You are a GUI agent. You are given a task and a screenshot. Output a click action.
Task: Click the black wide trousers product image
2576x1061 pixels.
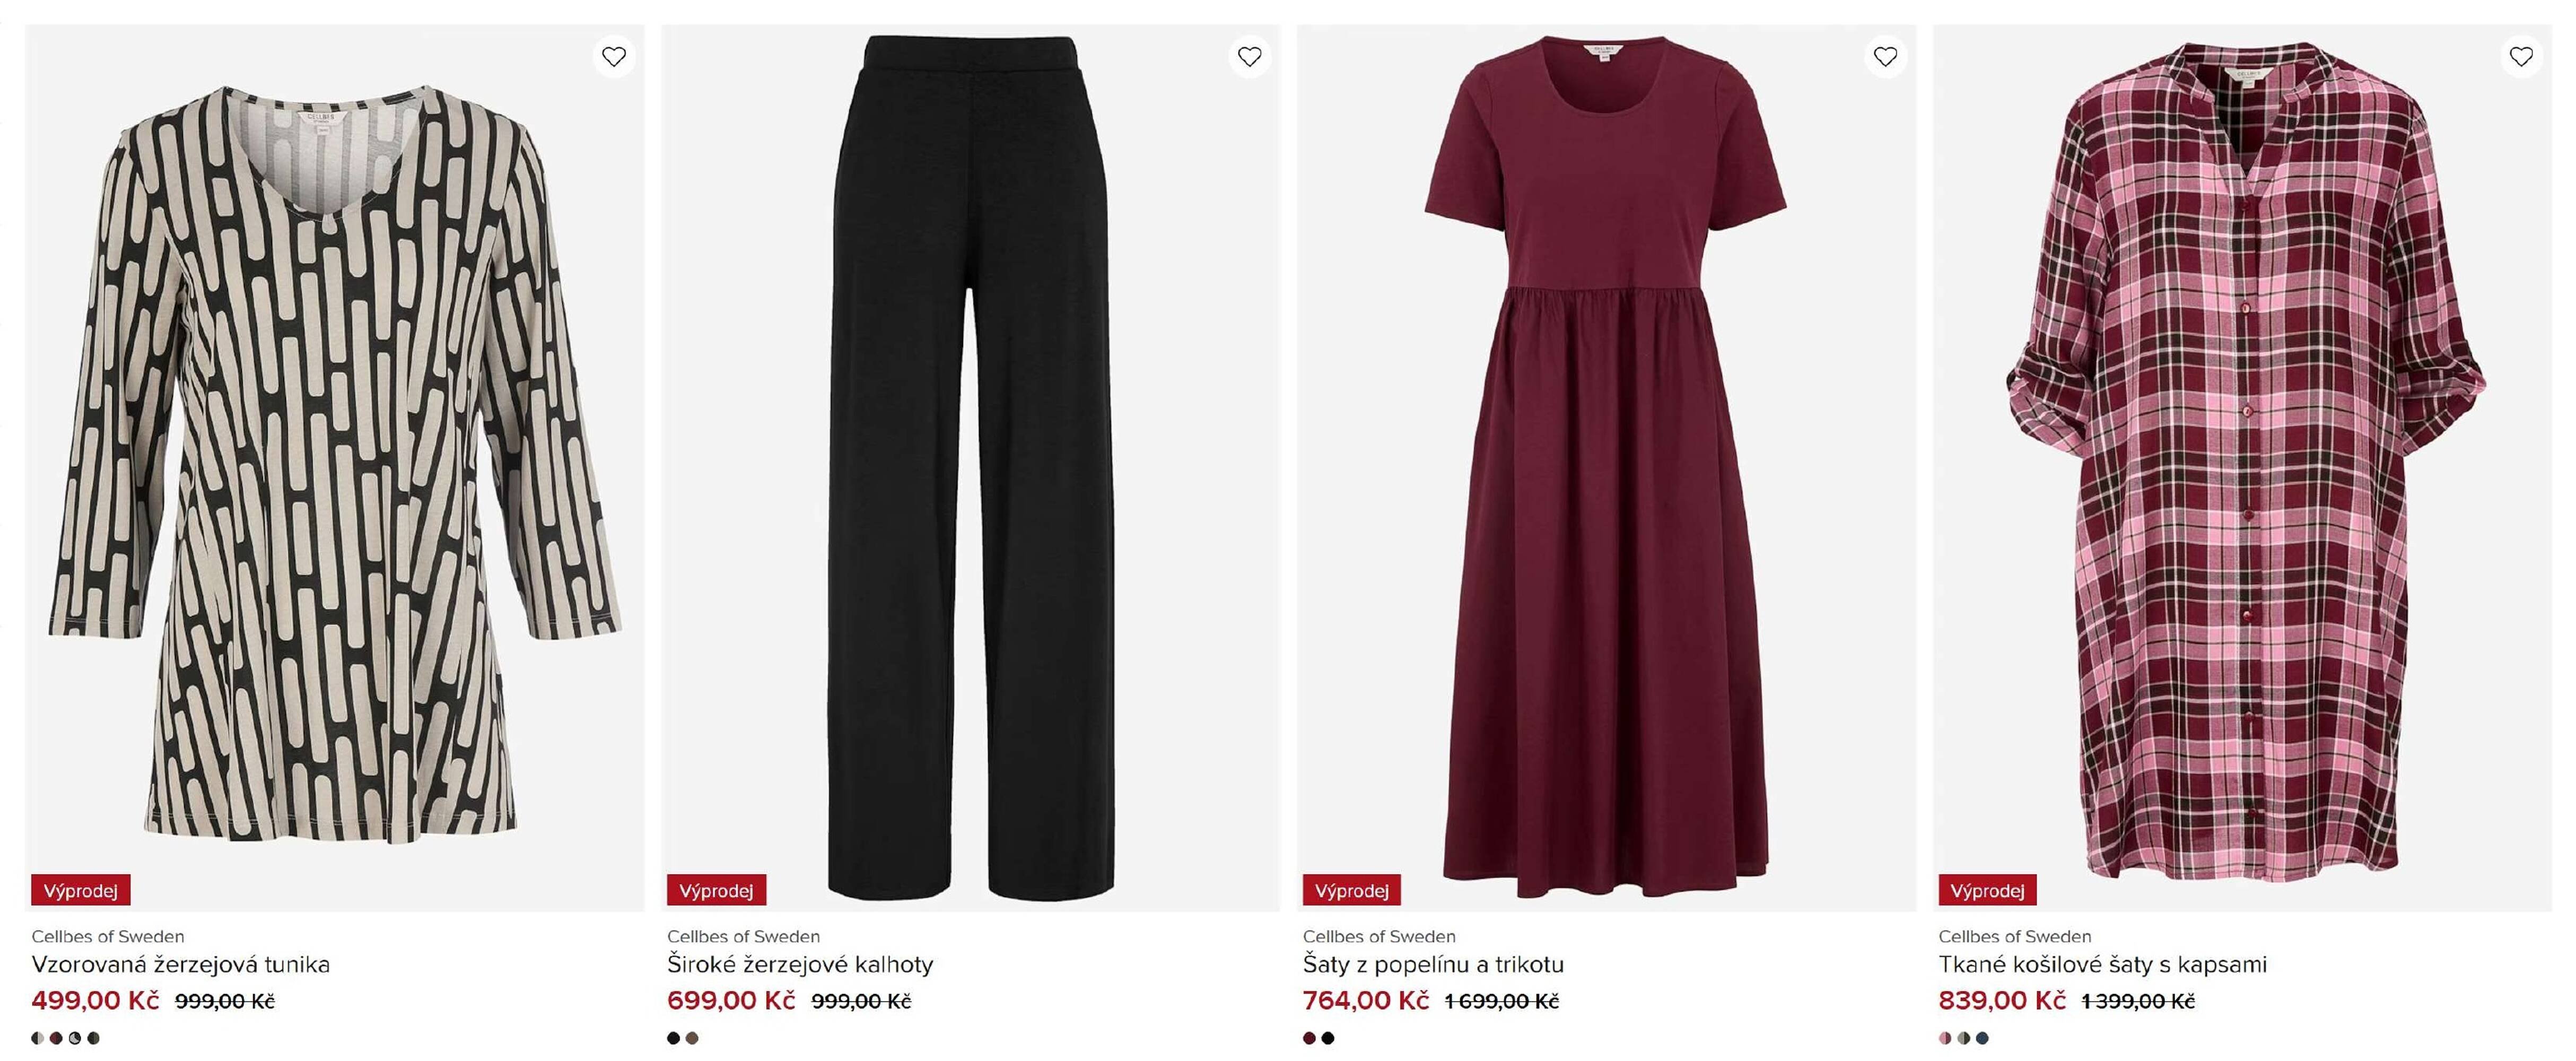pos(970,460)
